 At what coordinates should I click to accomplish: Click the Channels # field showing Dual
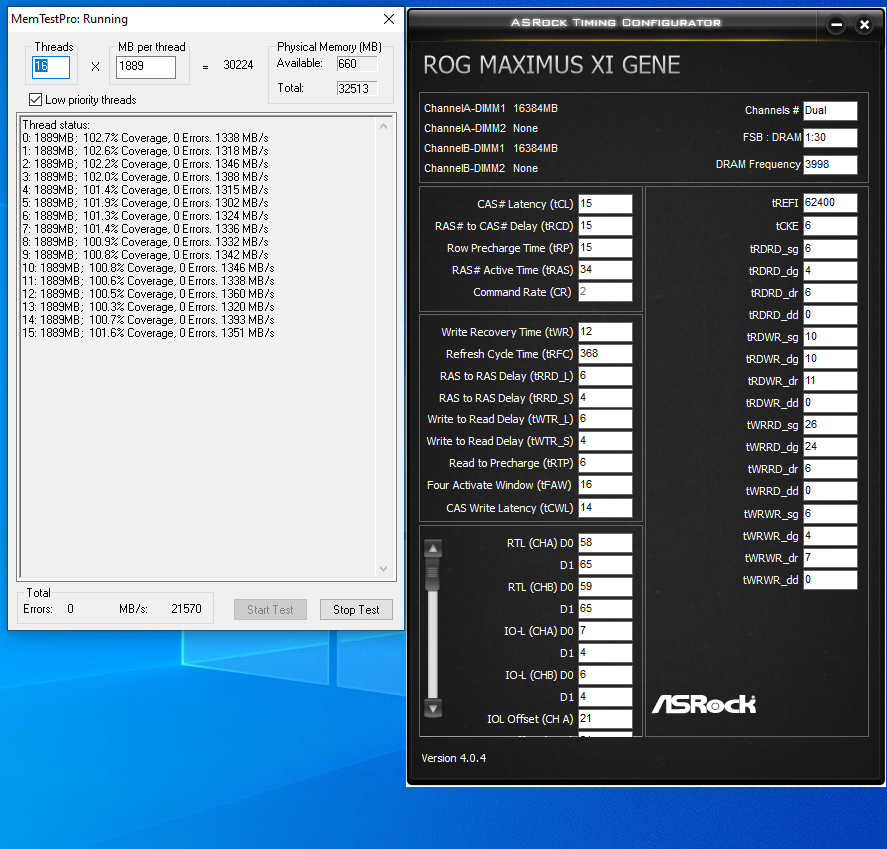point(830,111)
